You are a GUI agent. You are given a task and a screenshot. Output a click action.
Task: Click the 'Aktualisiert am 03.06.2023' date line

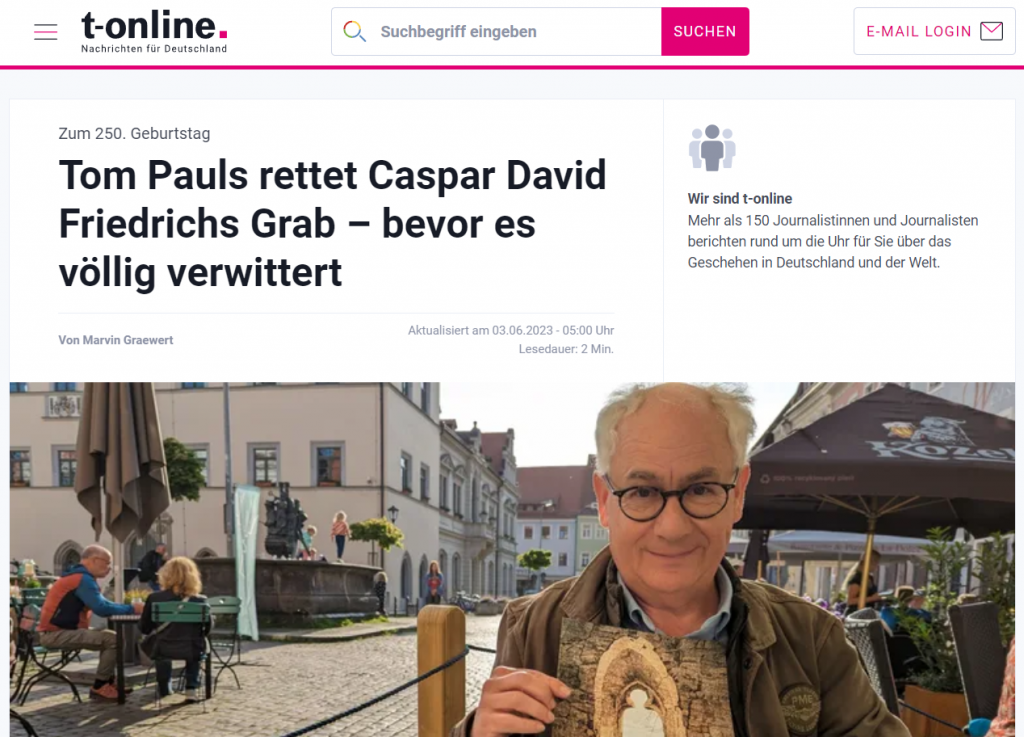point(511,330)
